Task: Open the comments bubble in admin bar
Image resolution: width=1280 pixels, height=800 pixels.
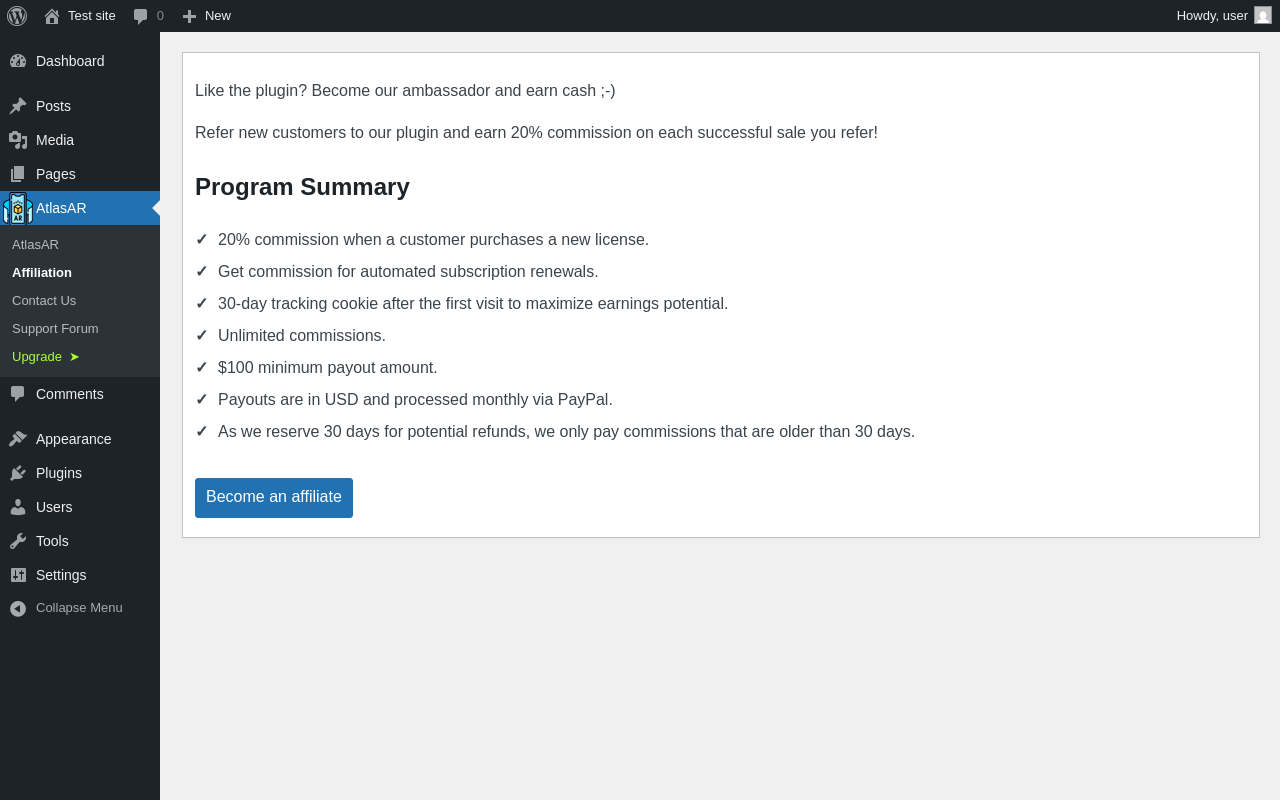Action: 141,16
